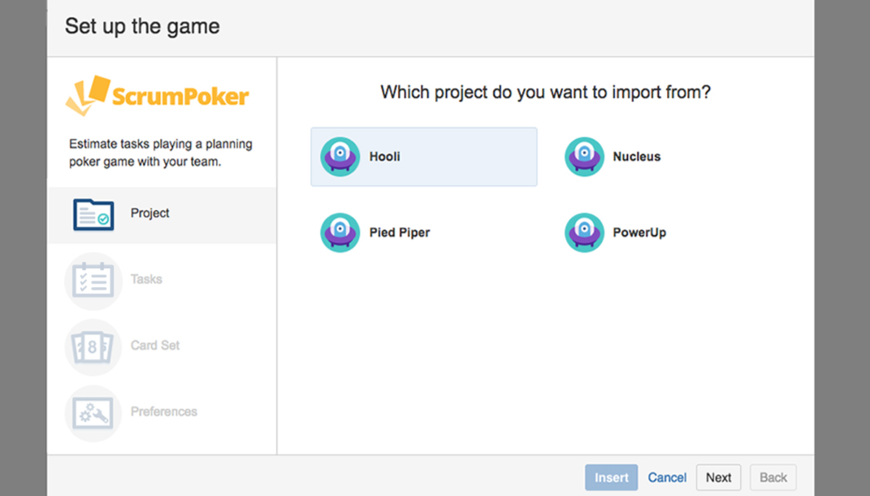
Task: Switch to the Card Set step
Action: coord(155,346)
